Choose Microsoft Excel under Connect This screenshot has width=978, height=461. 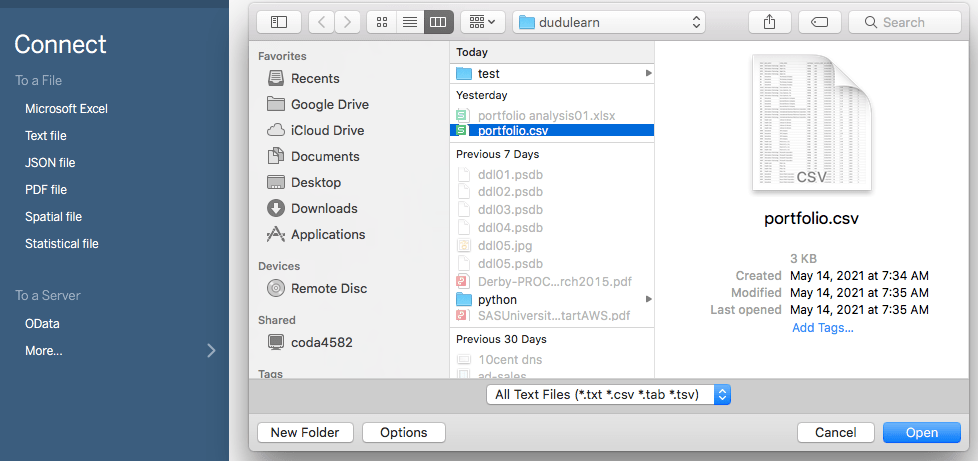(x=66, y=108)
